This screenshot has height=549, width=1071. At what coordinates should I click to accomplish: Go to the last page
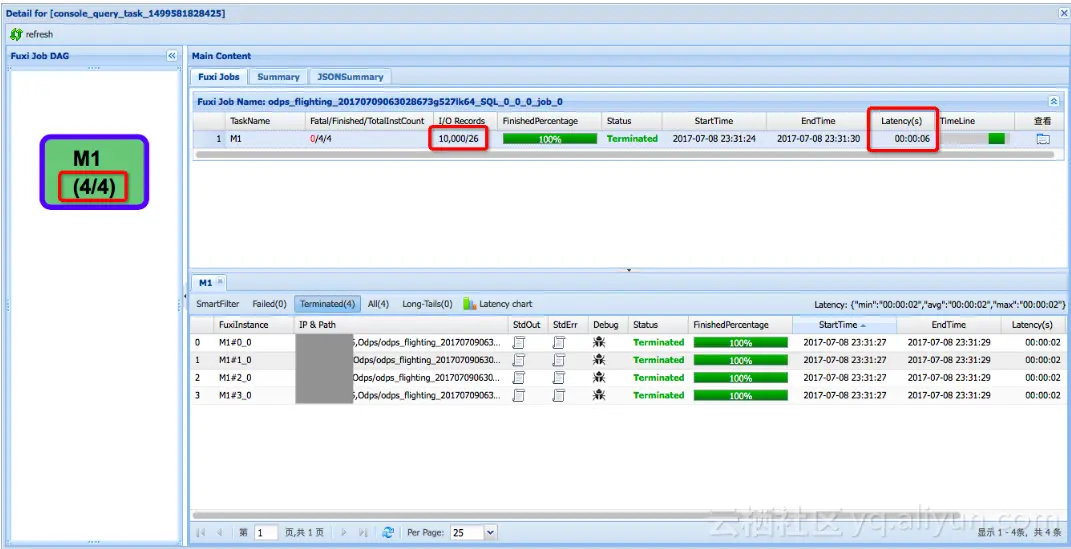point(363,533)
